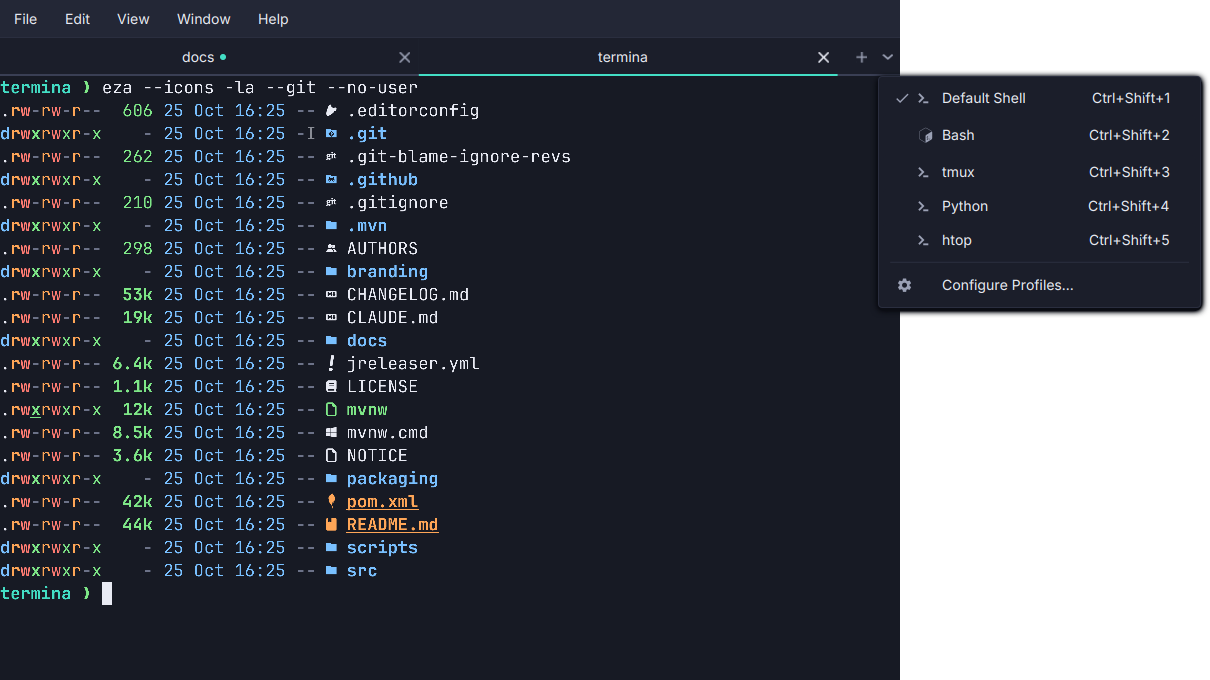Image resolution: width=1210 pixels, height=680 pixels.
Task: Click the packaging folder icon
Action: click(x=332, y=478)
